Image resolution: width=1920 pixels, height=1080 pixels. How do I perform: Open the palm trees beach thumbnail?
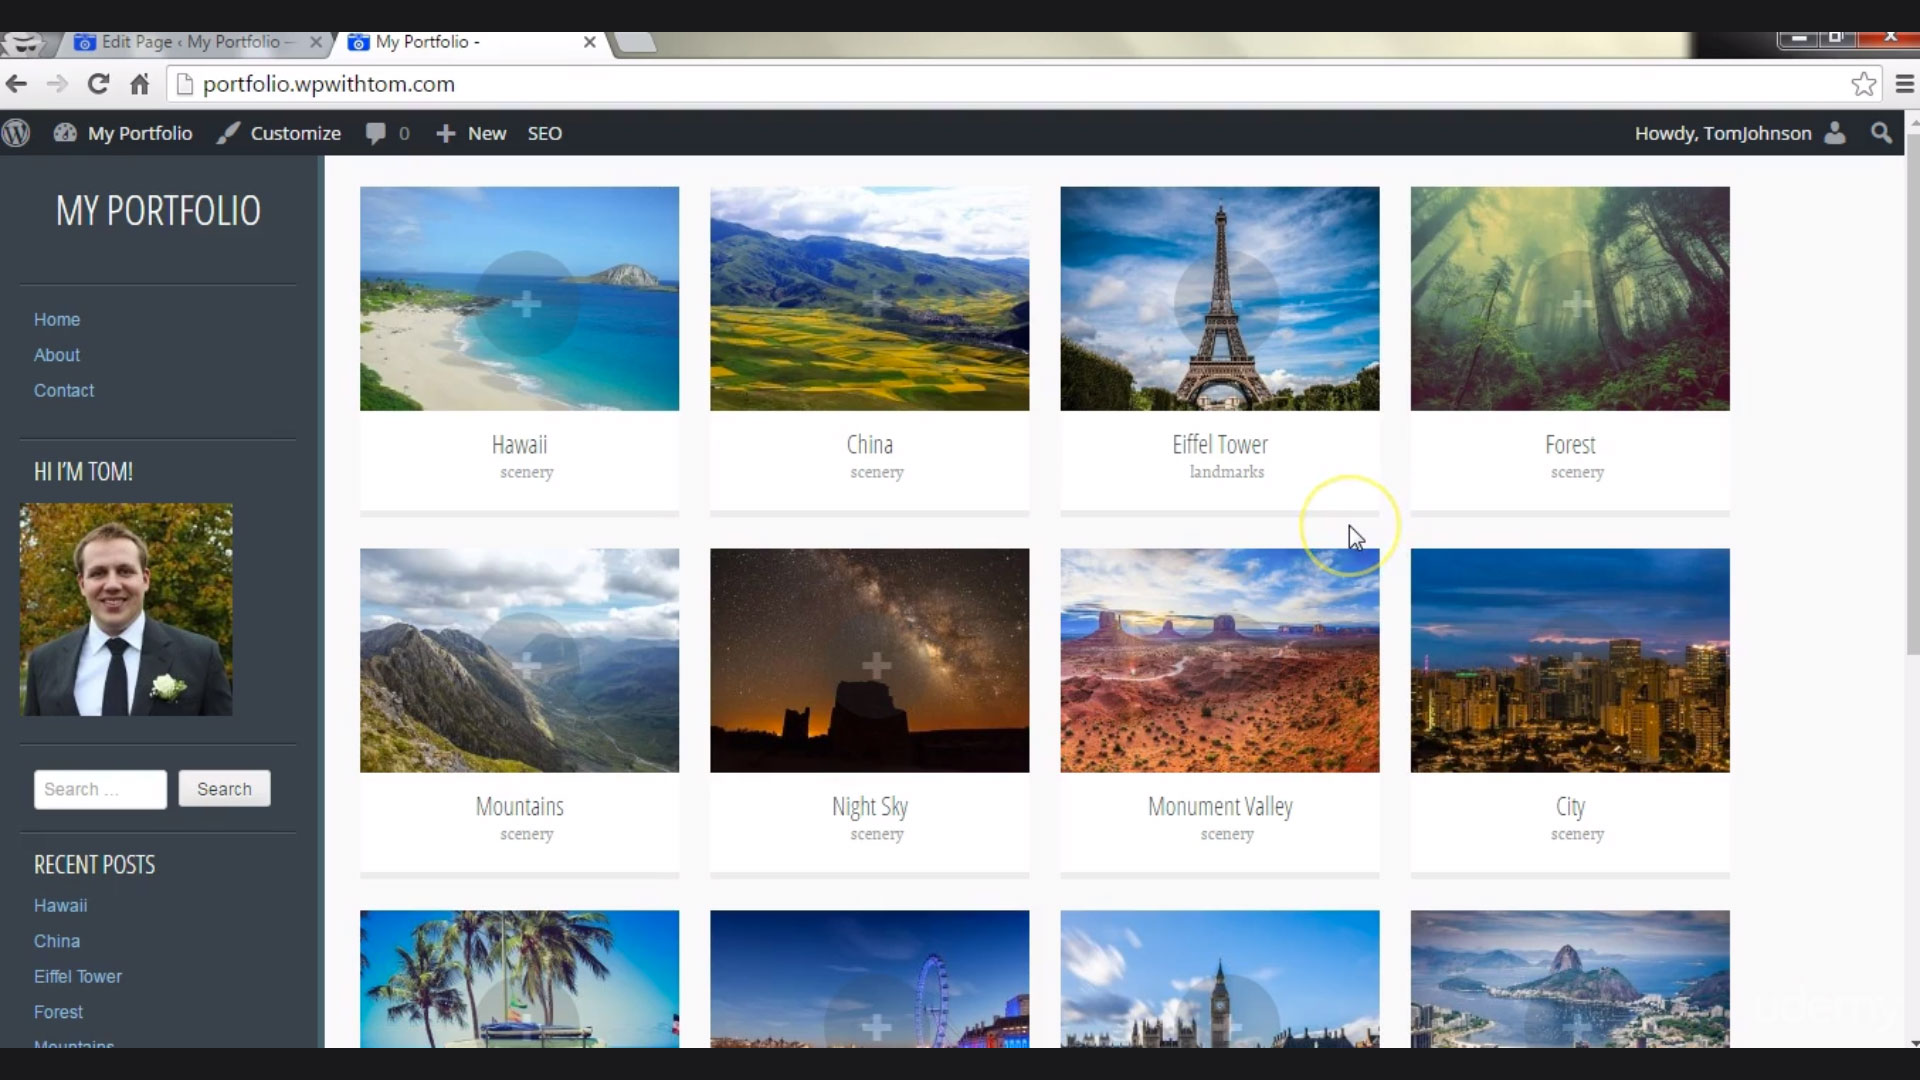[519, 979]
